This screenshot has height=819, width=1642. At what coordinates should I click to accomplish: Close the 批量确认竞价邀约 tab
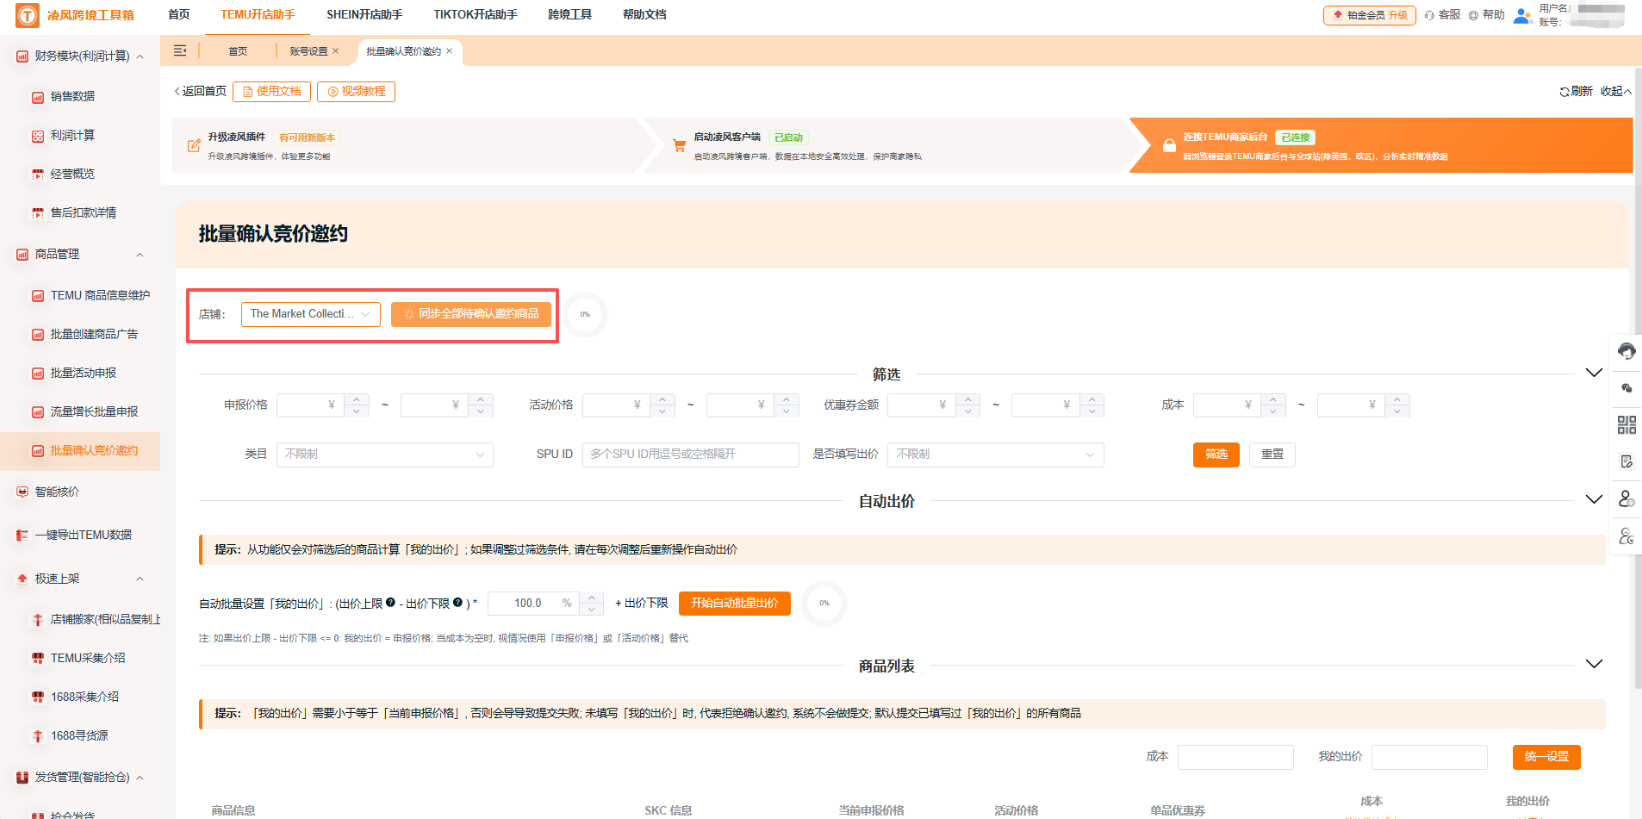[x=449, y=51]
